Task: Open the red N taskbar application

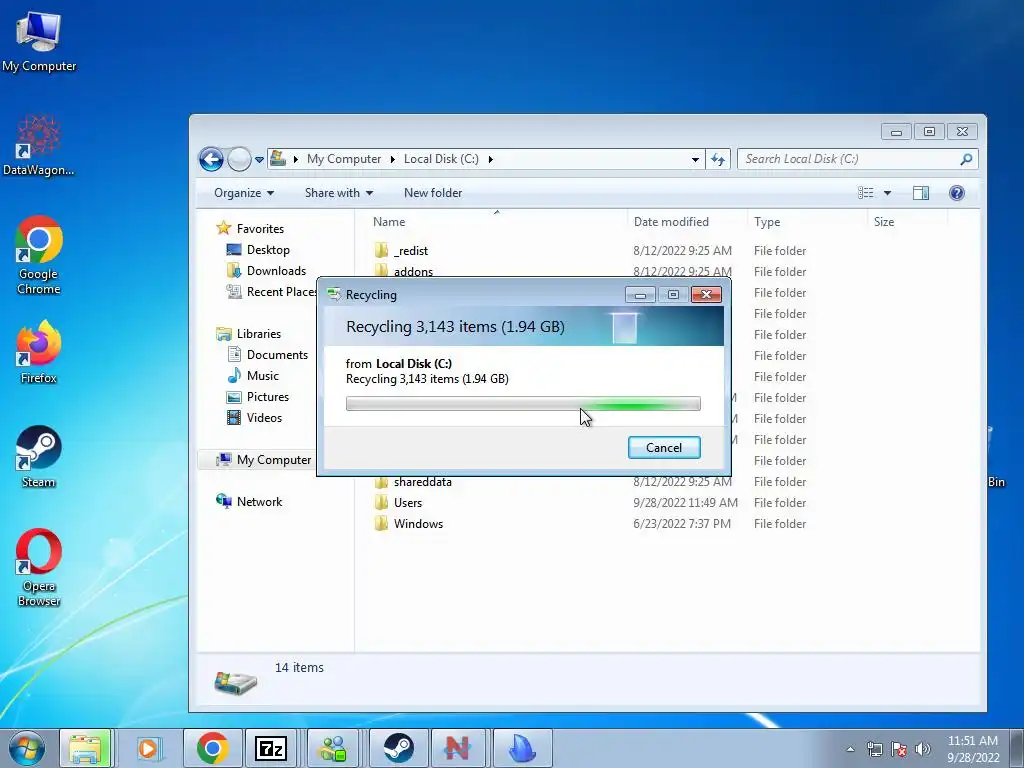Action: click(457, 748)
